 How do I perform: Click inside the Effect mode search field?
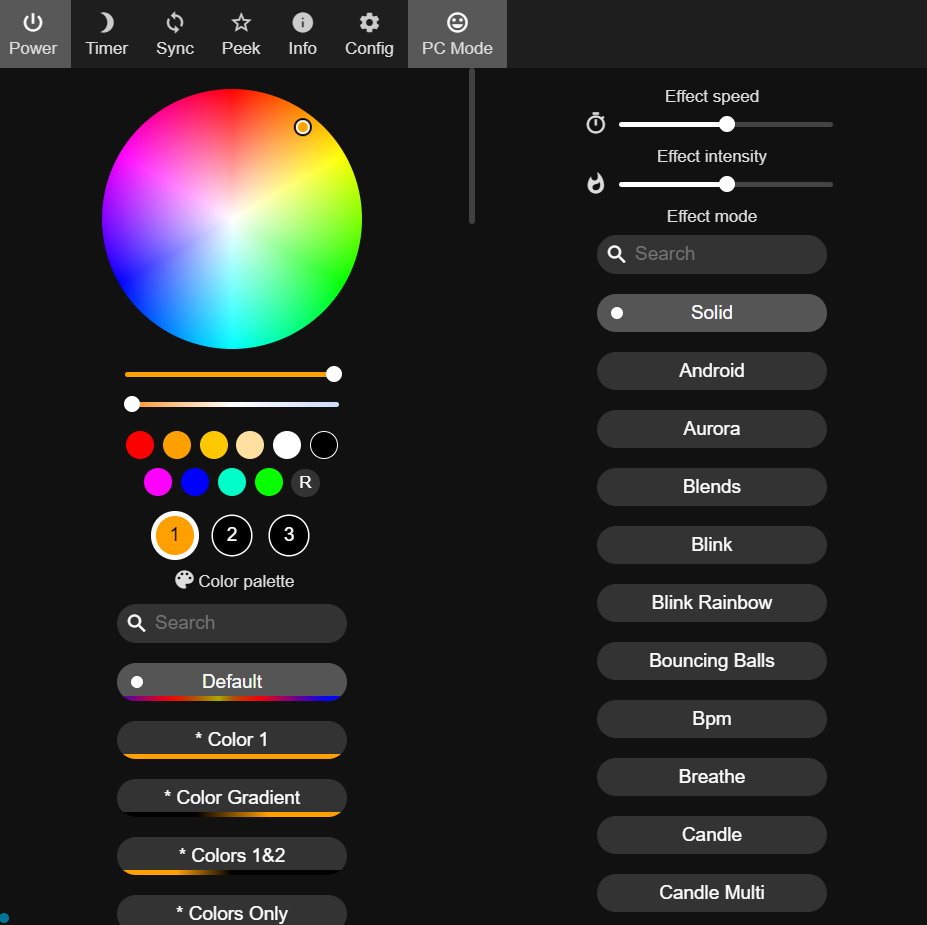pyautogui.click(x=711, y=254)
